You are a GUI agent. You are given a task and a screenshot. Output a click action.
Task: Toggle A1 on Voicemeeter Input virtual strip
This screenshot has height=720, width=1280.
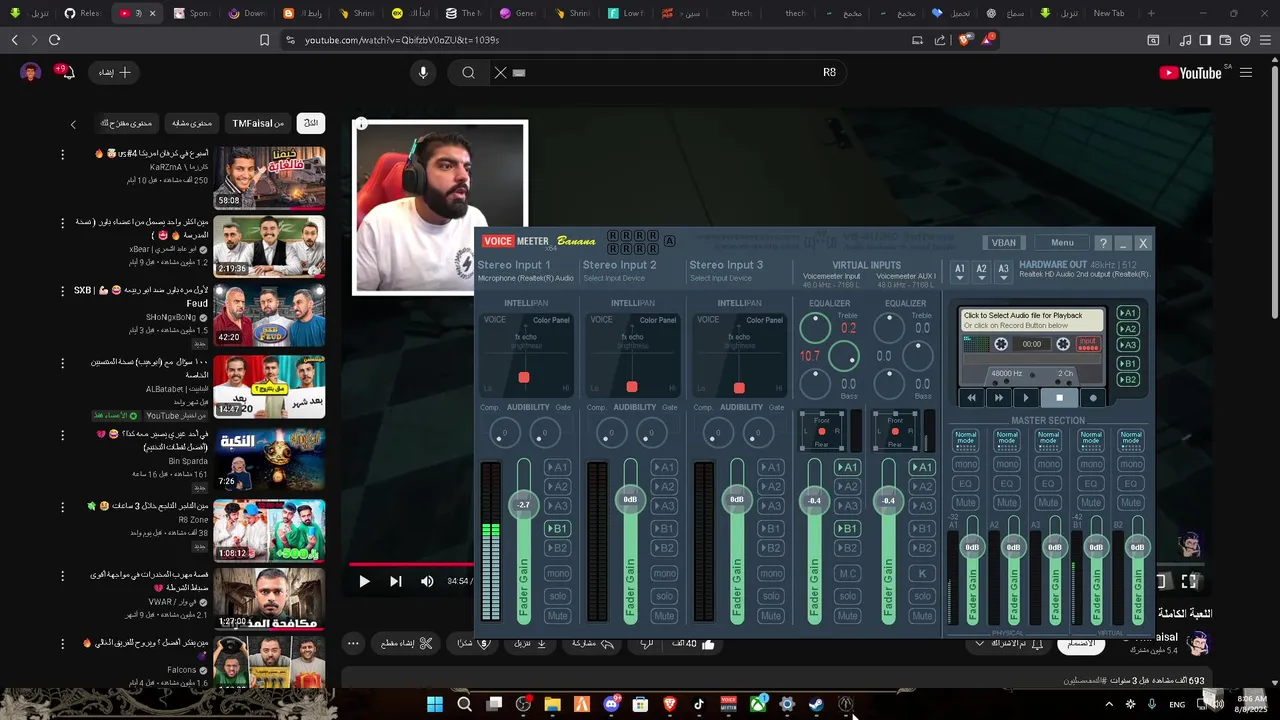[847, 467]
